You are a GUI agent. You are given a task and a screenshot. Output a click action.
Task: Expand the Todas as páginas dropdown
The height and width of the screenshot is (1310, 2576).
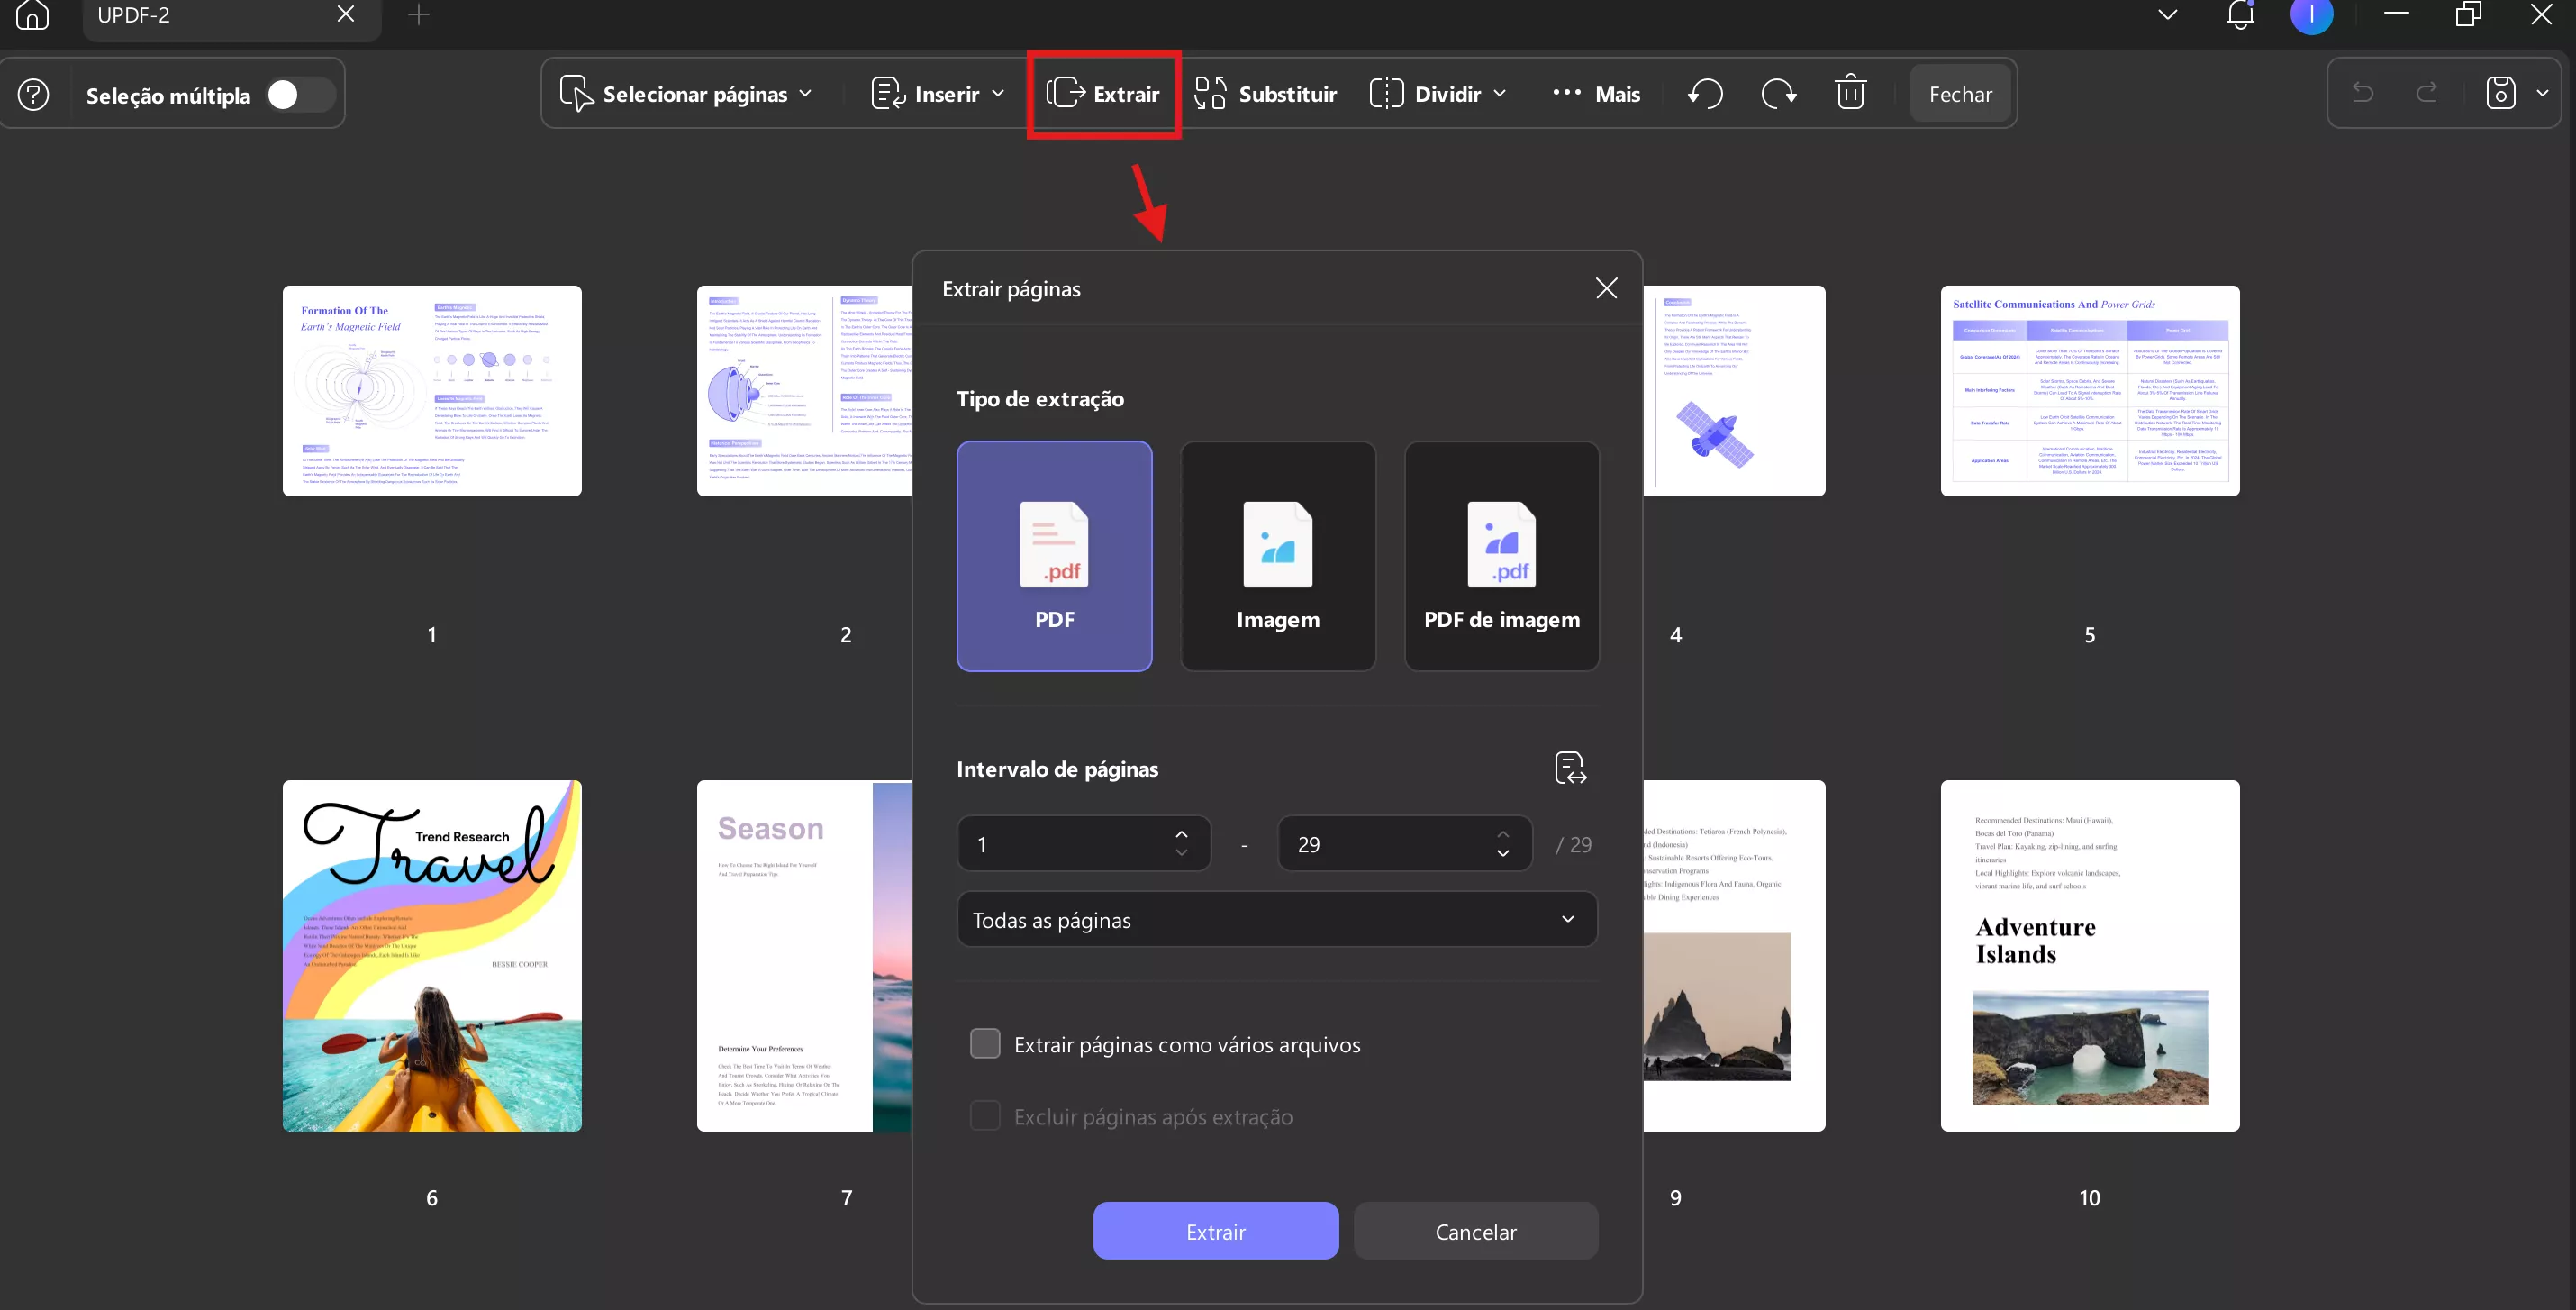1276,919
